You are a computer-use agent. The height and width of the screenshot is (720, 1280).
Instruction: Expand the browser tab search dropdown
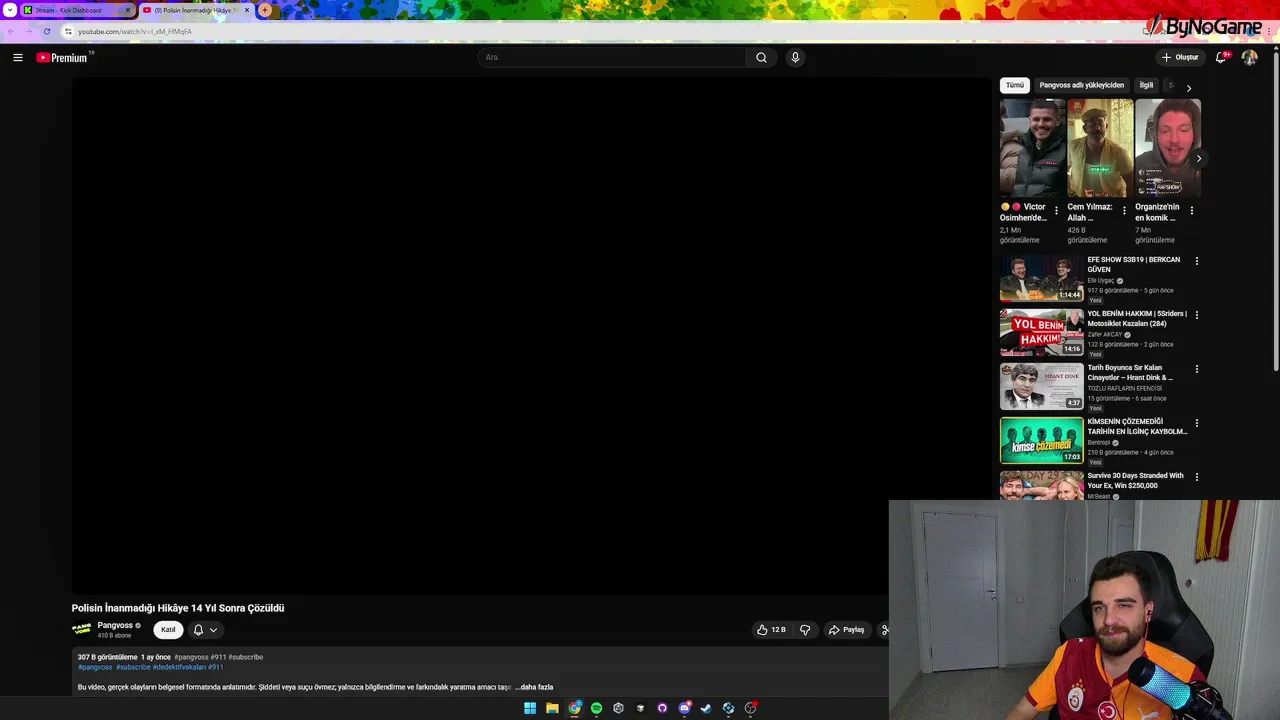10,10
